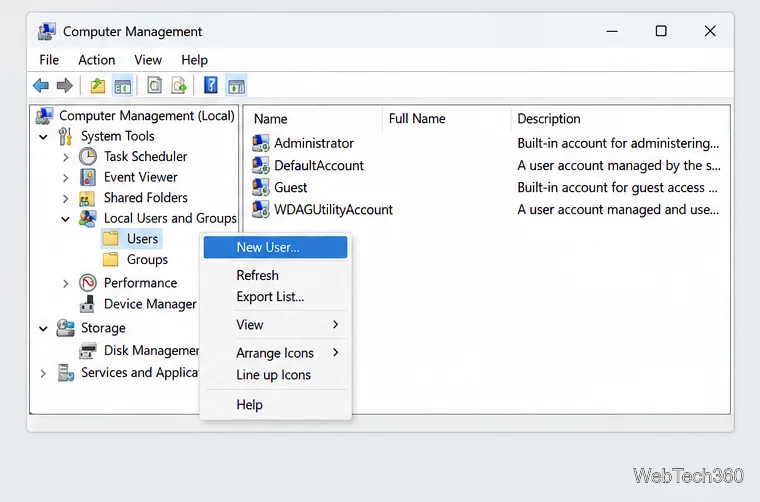Open the View submenu arrow

[336, 324]
